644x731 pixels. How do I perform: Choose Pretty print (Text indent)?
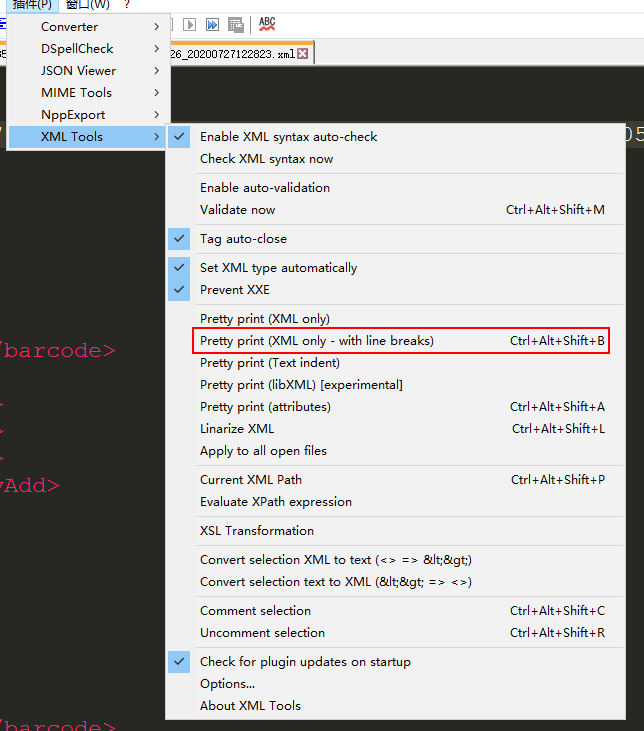(x=395, y=363)
